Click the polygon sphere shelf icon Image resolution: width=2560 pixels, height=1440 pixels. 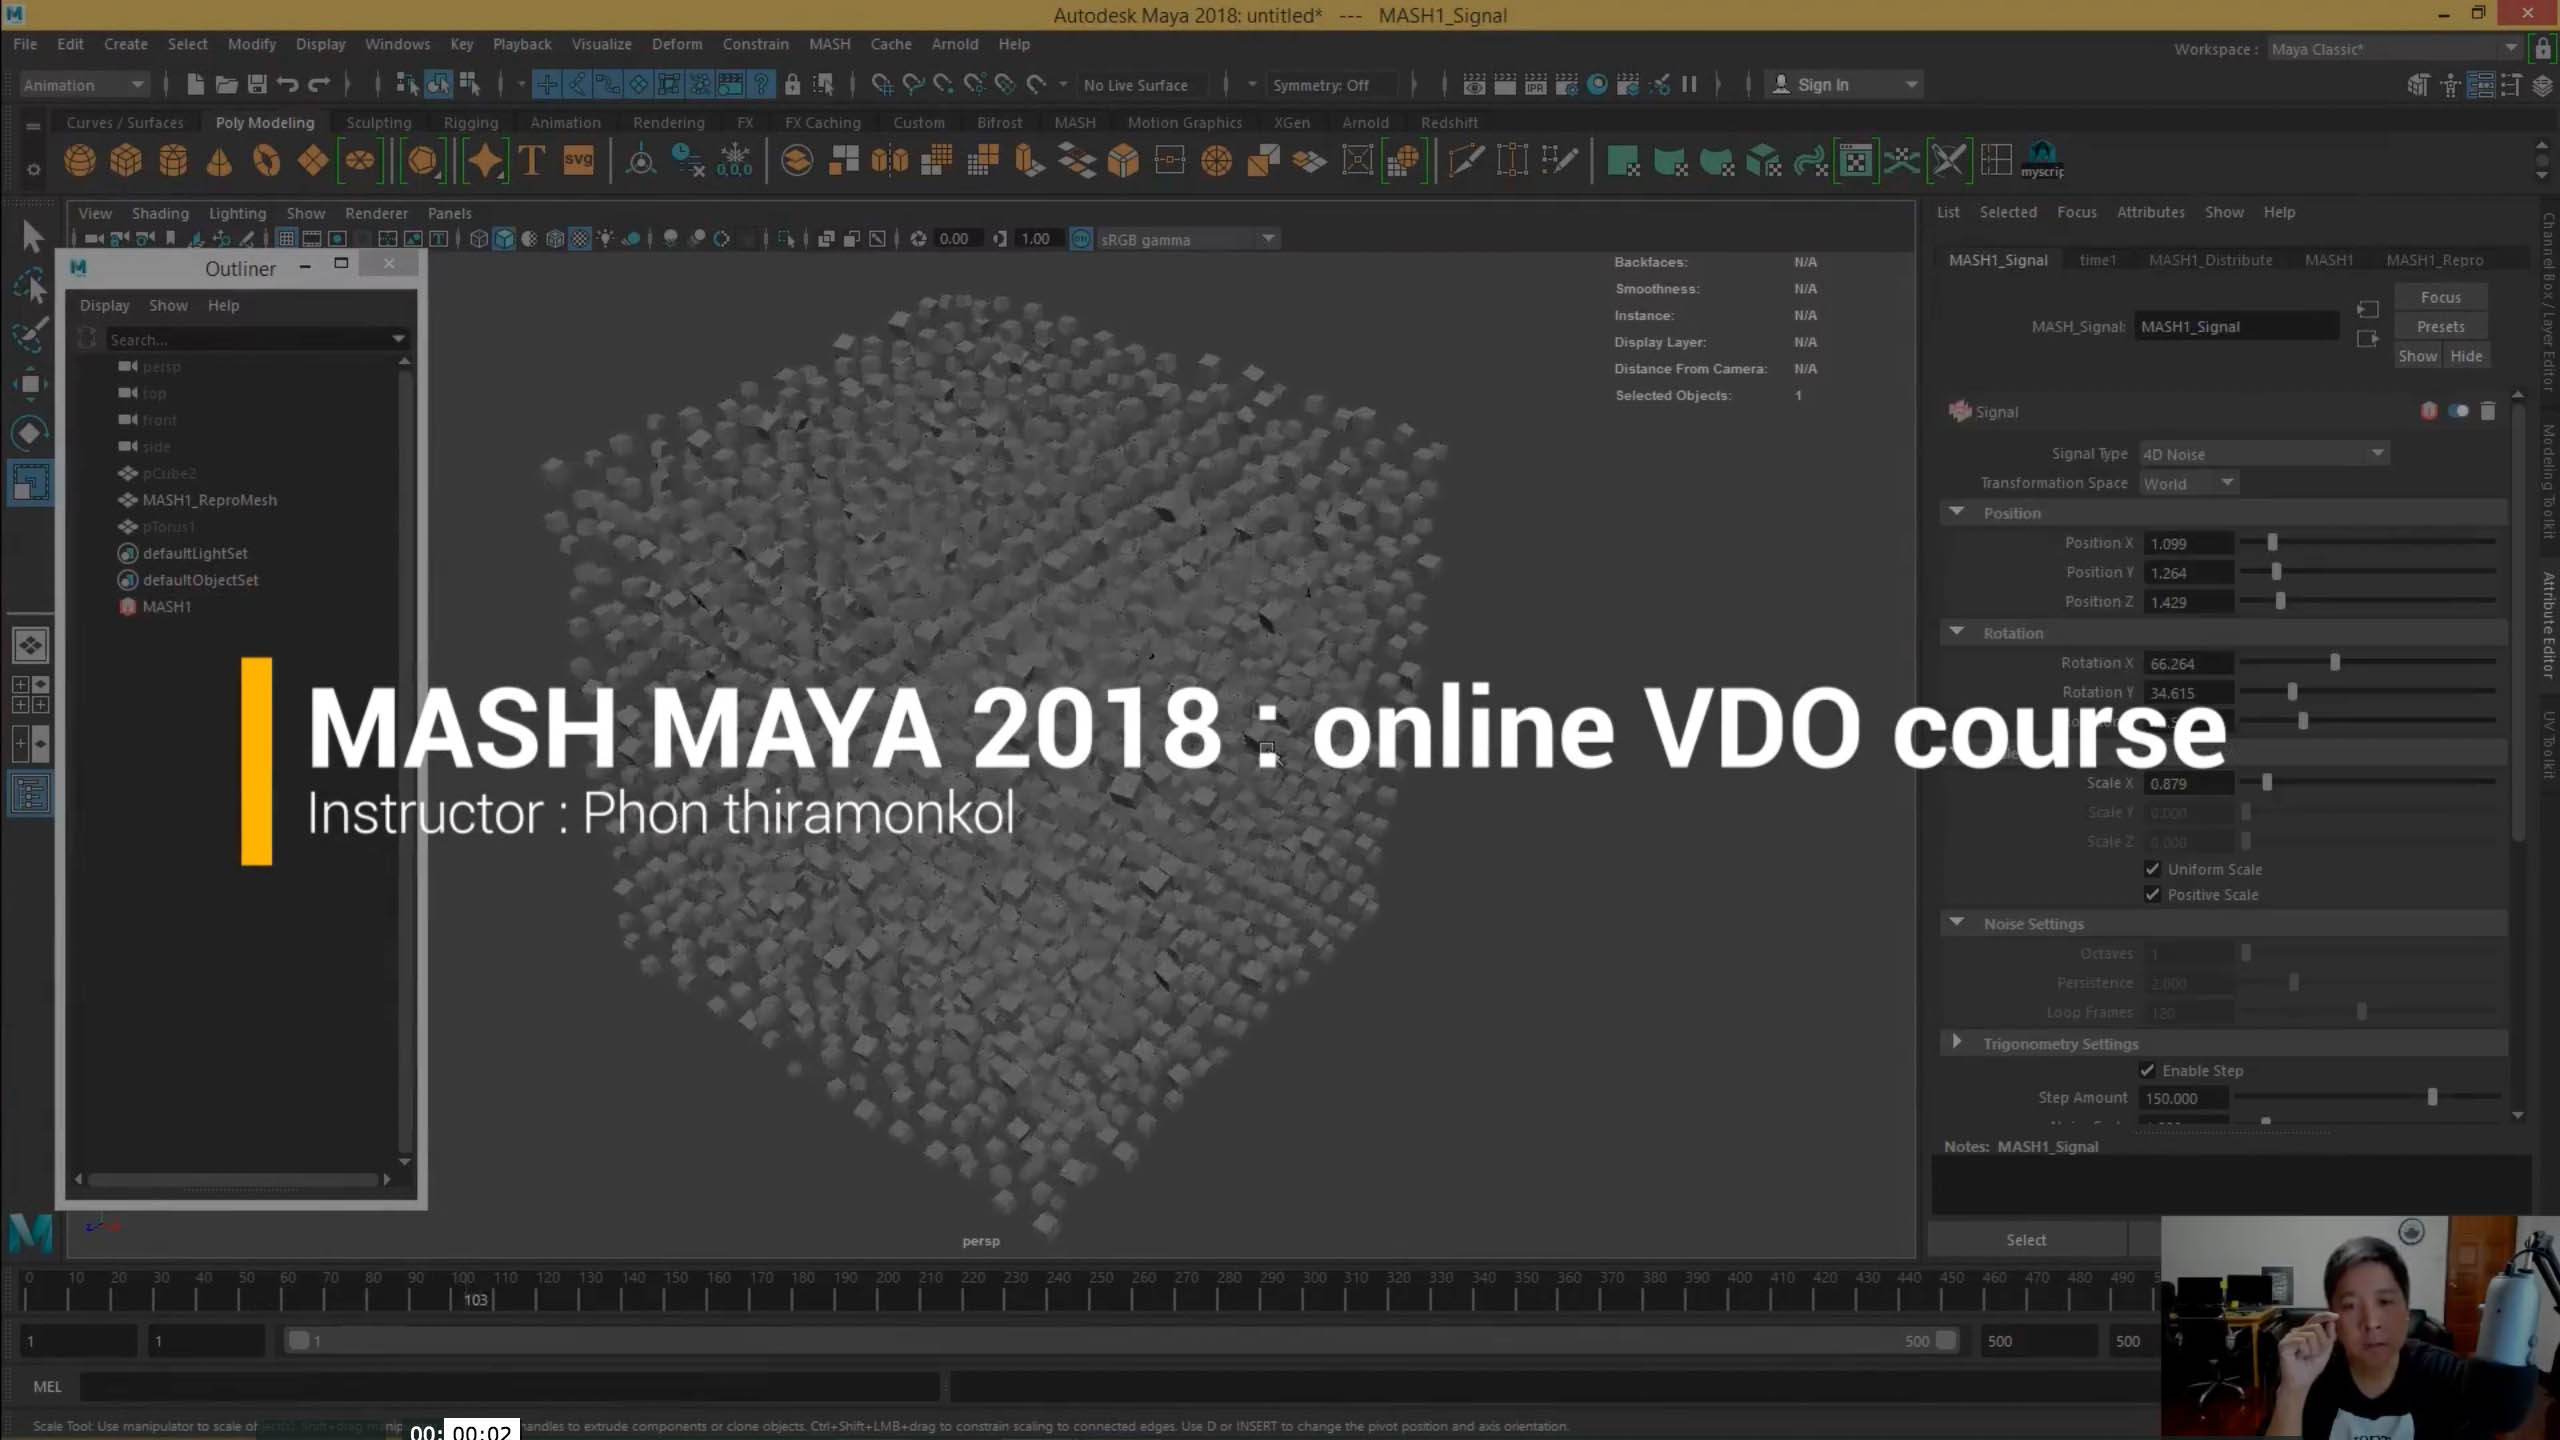(x=80, y=160)
